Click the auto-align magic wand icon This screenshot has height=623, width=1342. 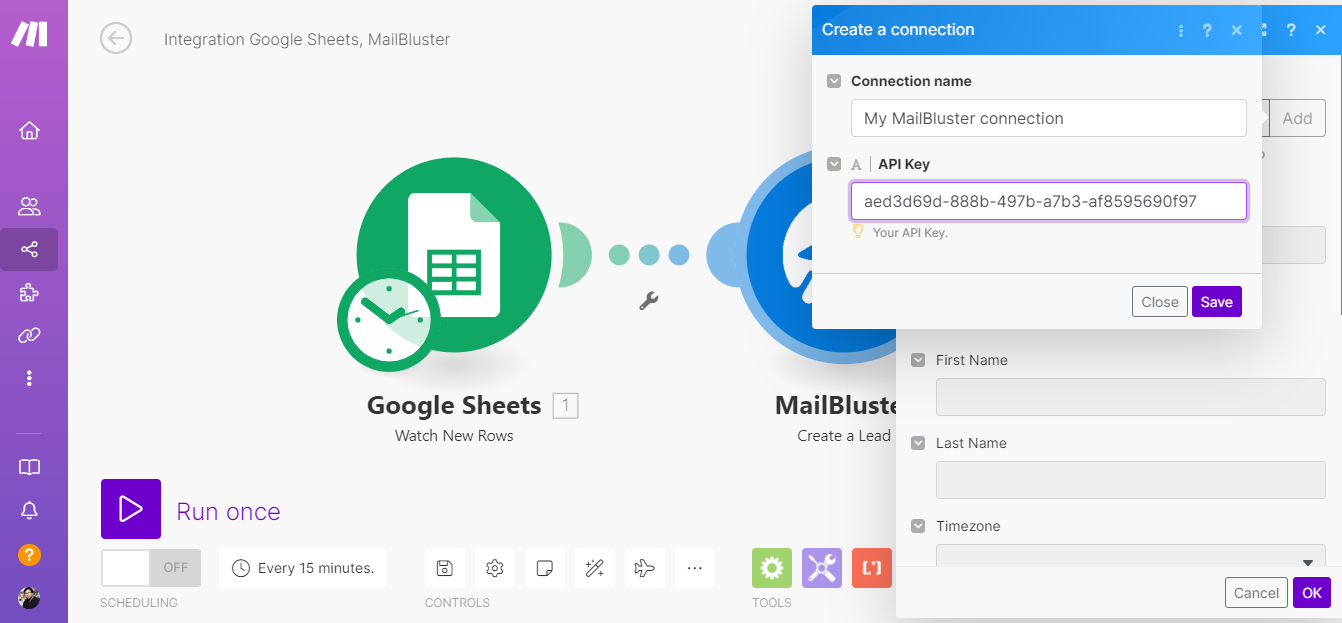click(x=594, y=568)
